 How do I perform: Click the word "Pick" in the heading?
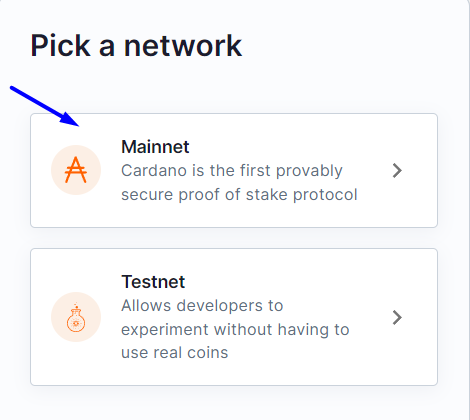coord(60,46)
